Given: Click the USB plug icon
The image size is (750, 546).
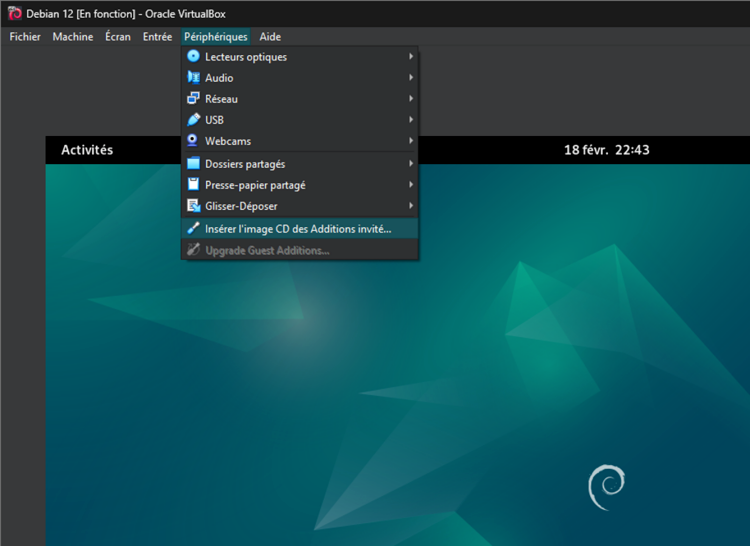Looking at the screenshot, I should coord(193,120).
